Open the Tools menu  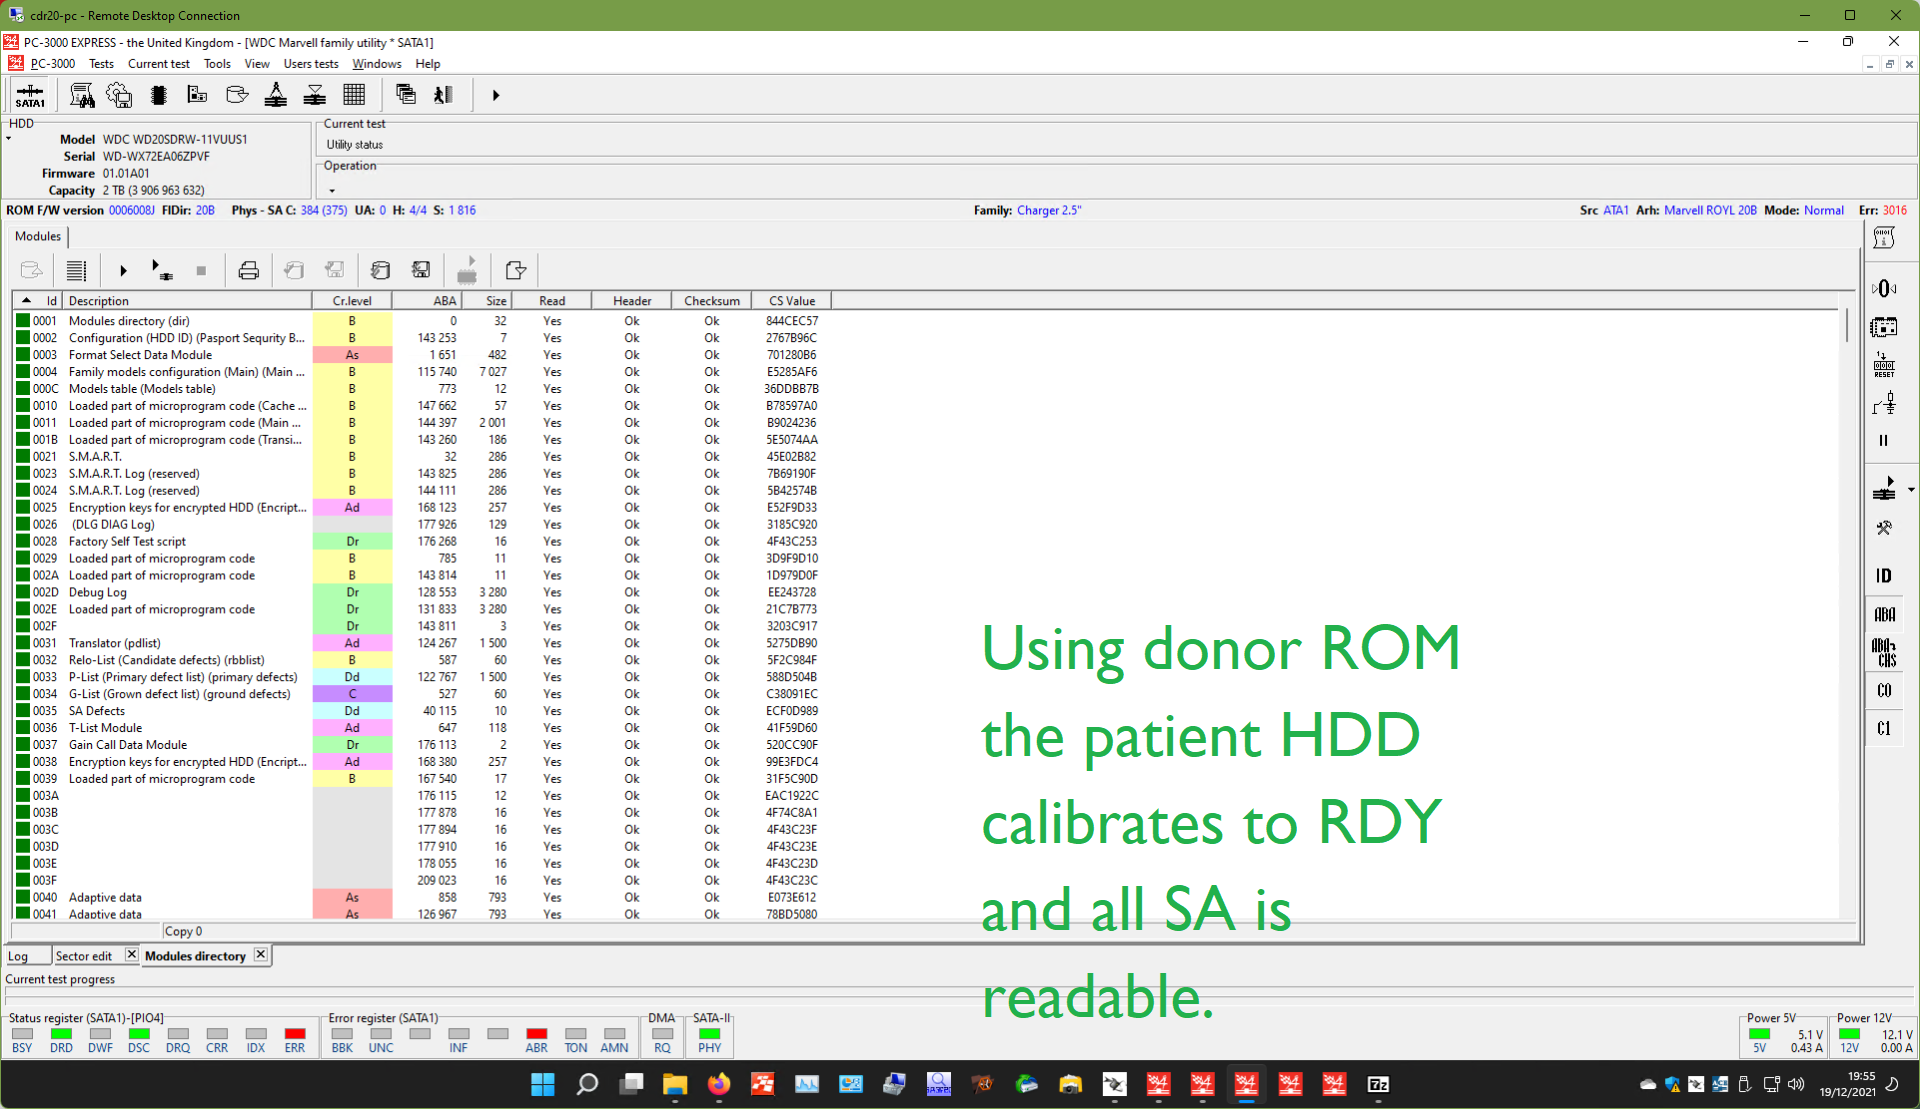tap(217, 64)
